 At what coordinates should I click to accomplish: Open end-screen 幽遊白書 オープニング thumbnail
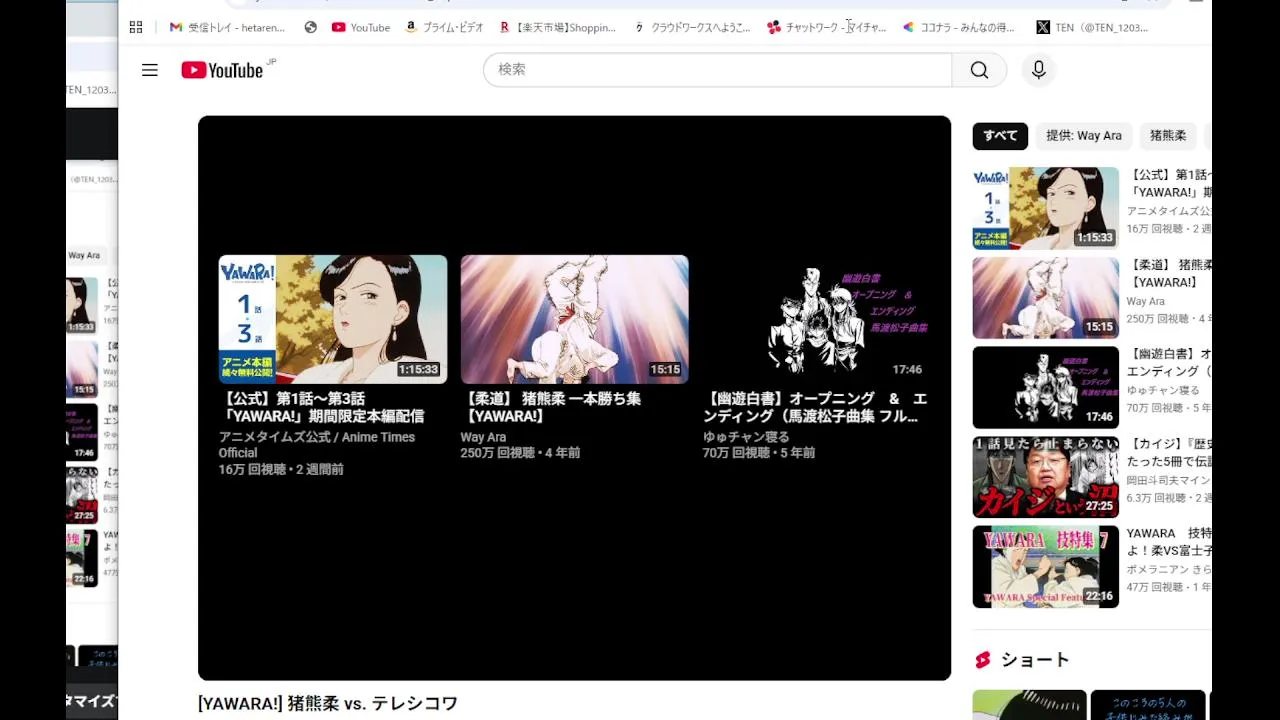(x=816, y=319)
